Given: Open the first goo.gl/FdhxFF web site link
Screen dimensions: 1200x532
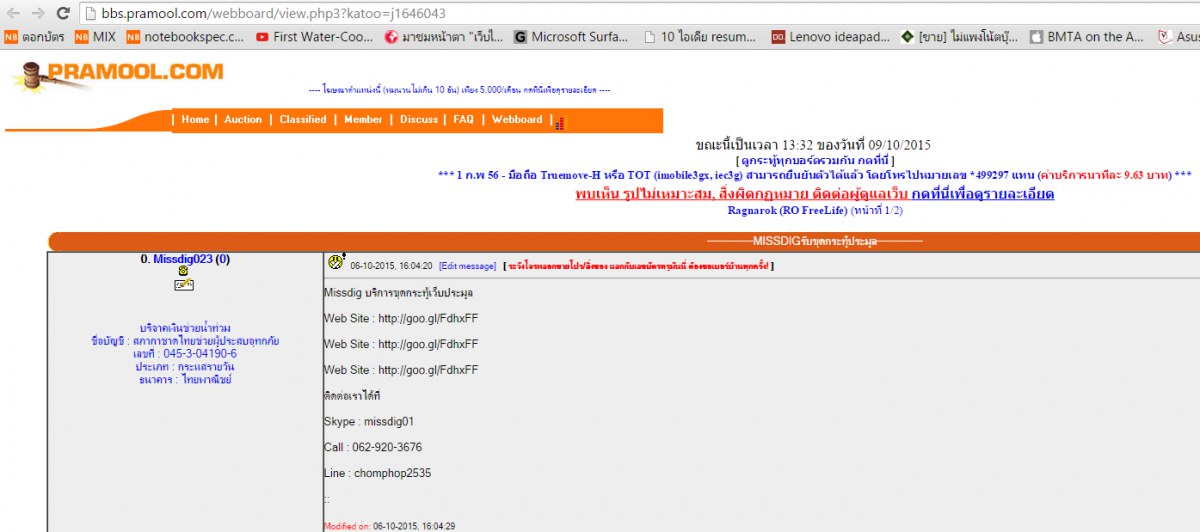Looking at the screenshot, I should click(428, 318).
